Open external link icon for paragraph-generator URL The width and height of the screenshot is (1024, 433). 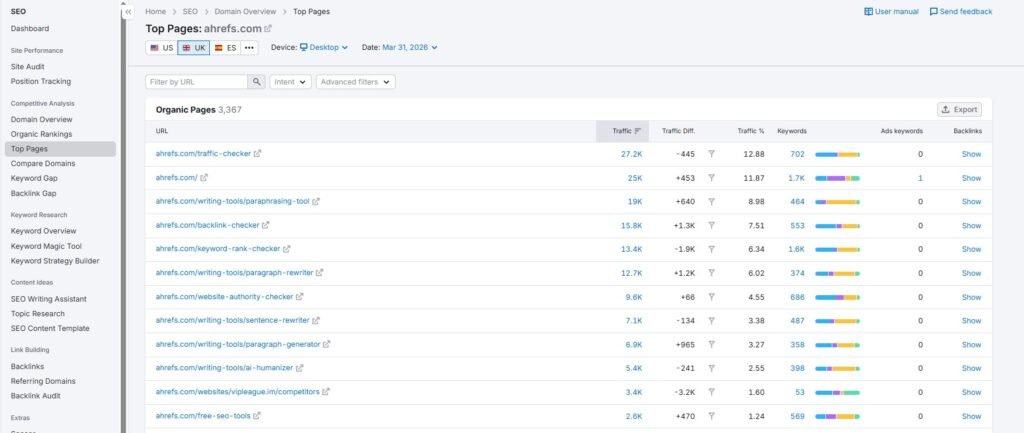tap(327, 344)
